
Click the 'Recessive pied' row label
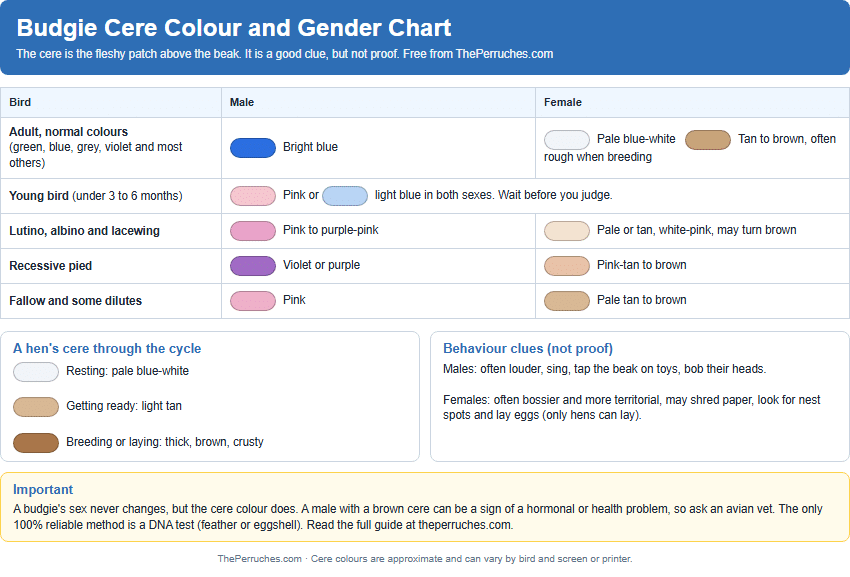pyautogui.click(x=50, y=266)
